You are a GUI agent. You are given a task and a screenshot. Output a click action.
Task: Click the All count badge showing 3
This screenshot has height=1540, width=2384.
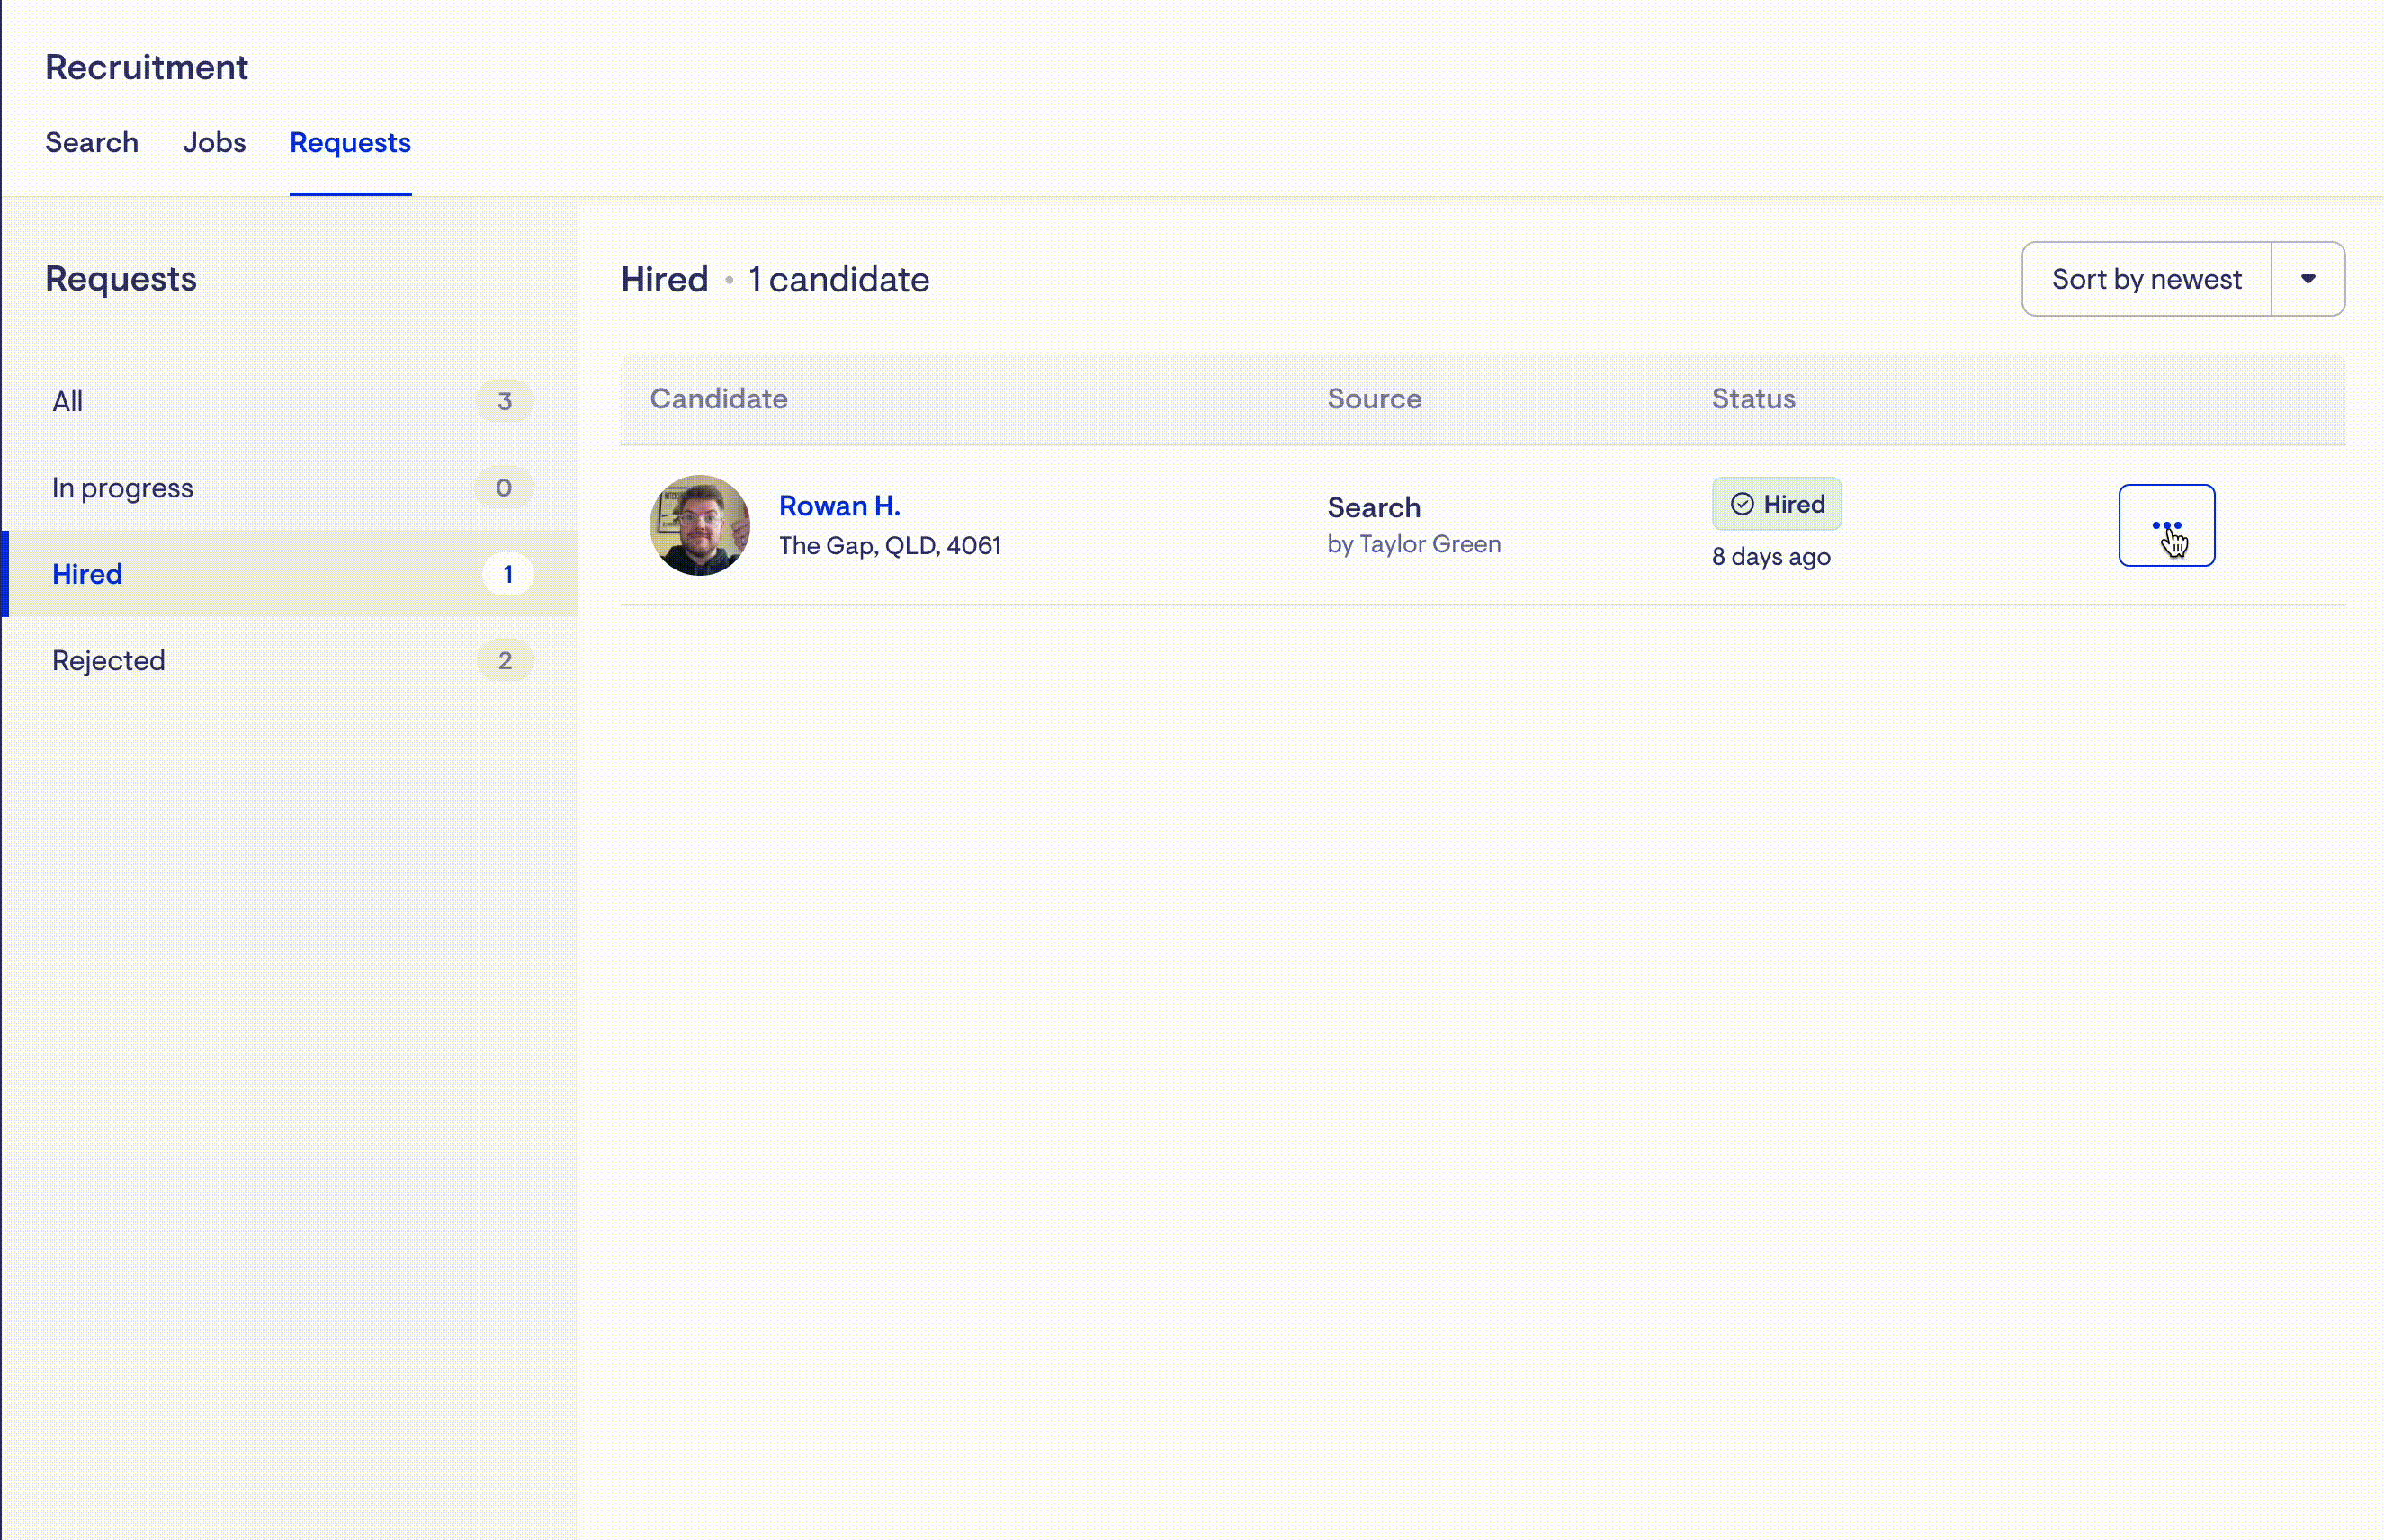504,401
